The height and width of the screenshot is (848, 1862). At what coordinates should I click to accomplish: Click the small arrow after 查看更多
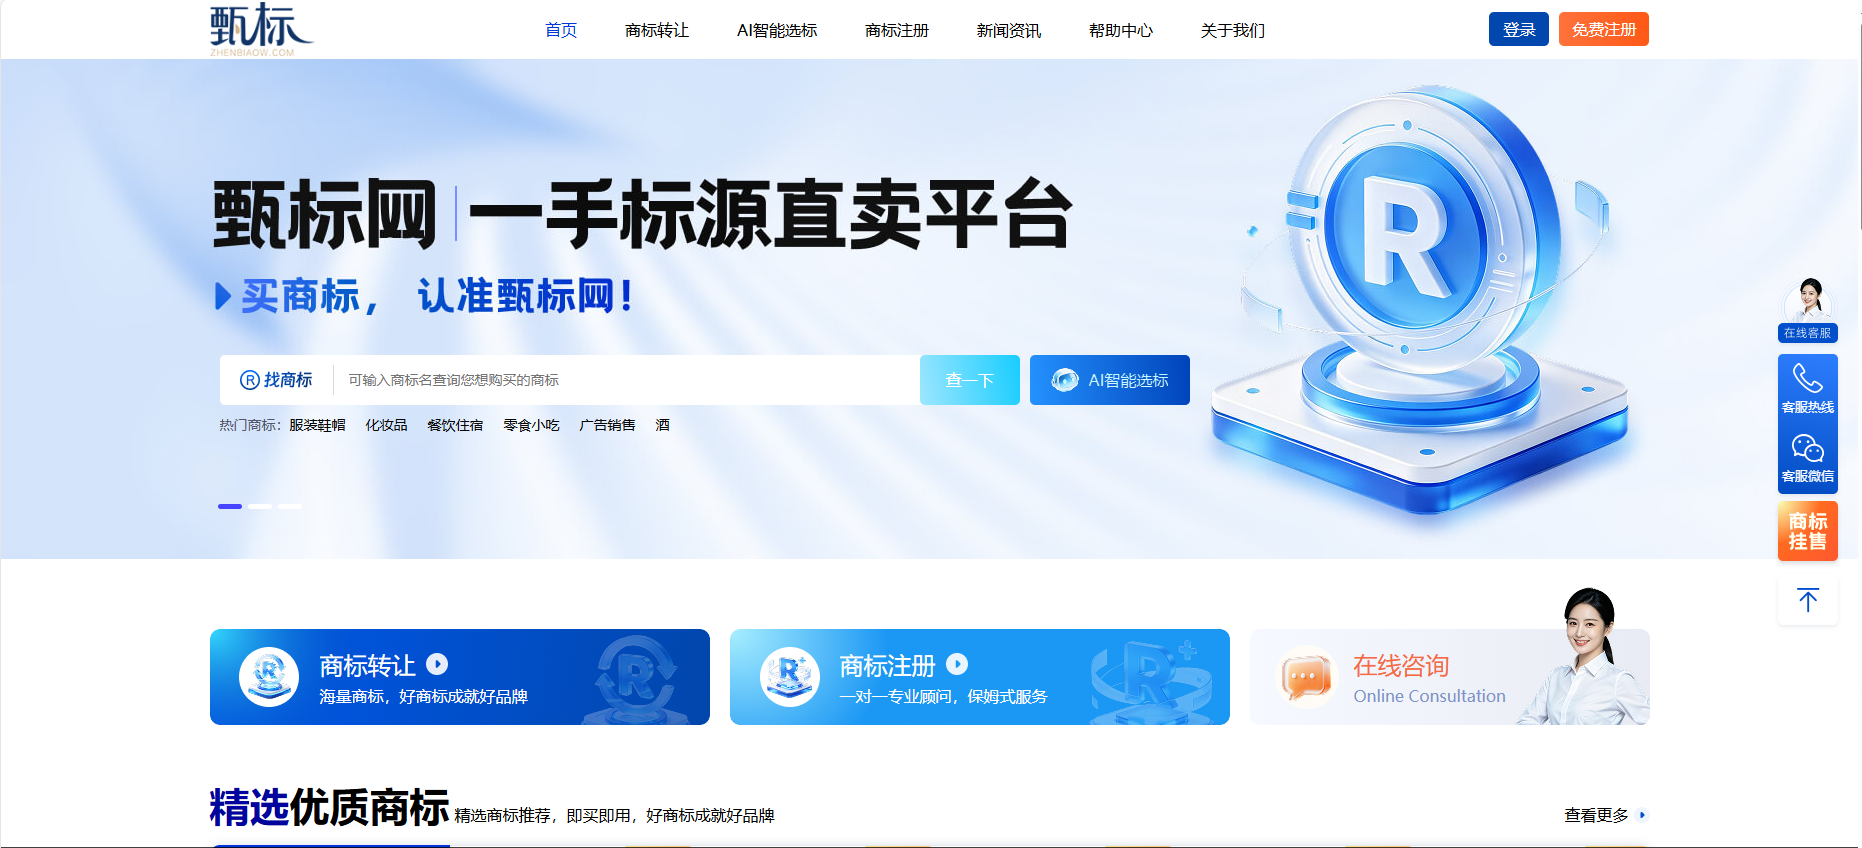(x=1642, y=815)
